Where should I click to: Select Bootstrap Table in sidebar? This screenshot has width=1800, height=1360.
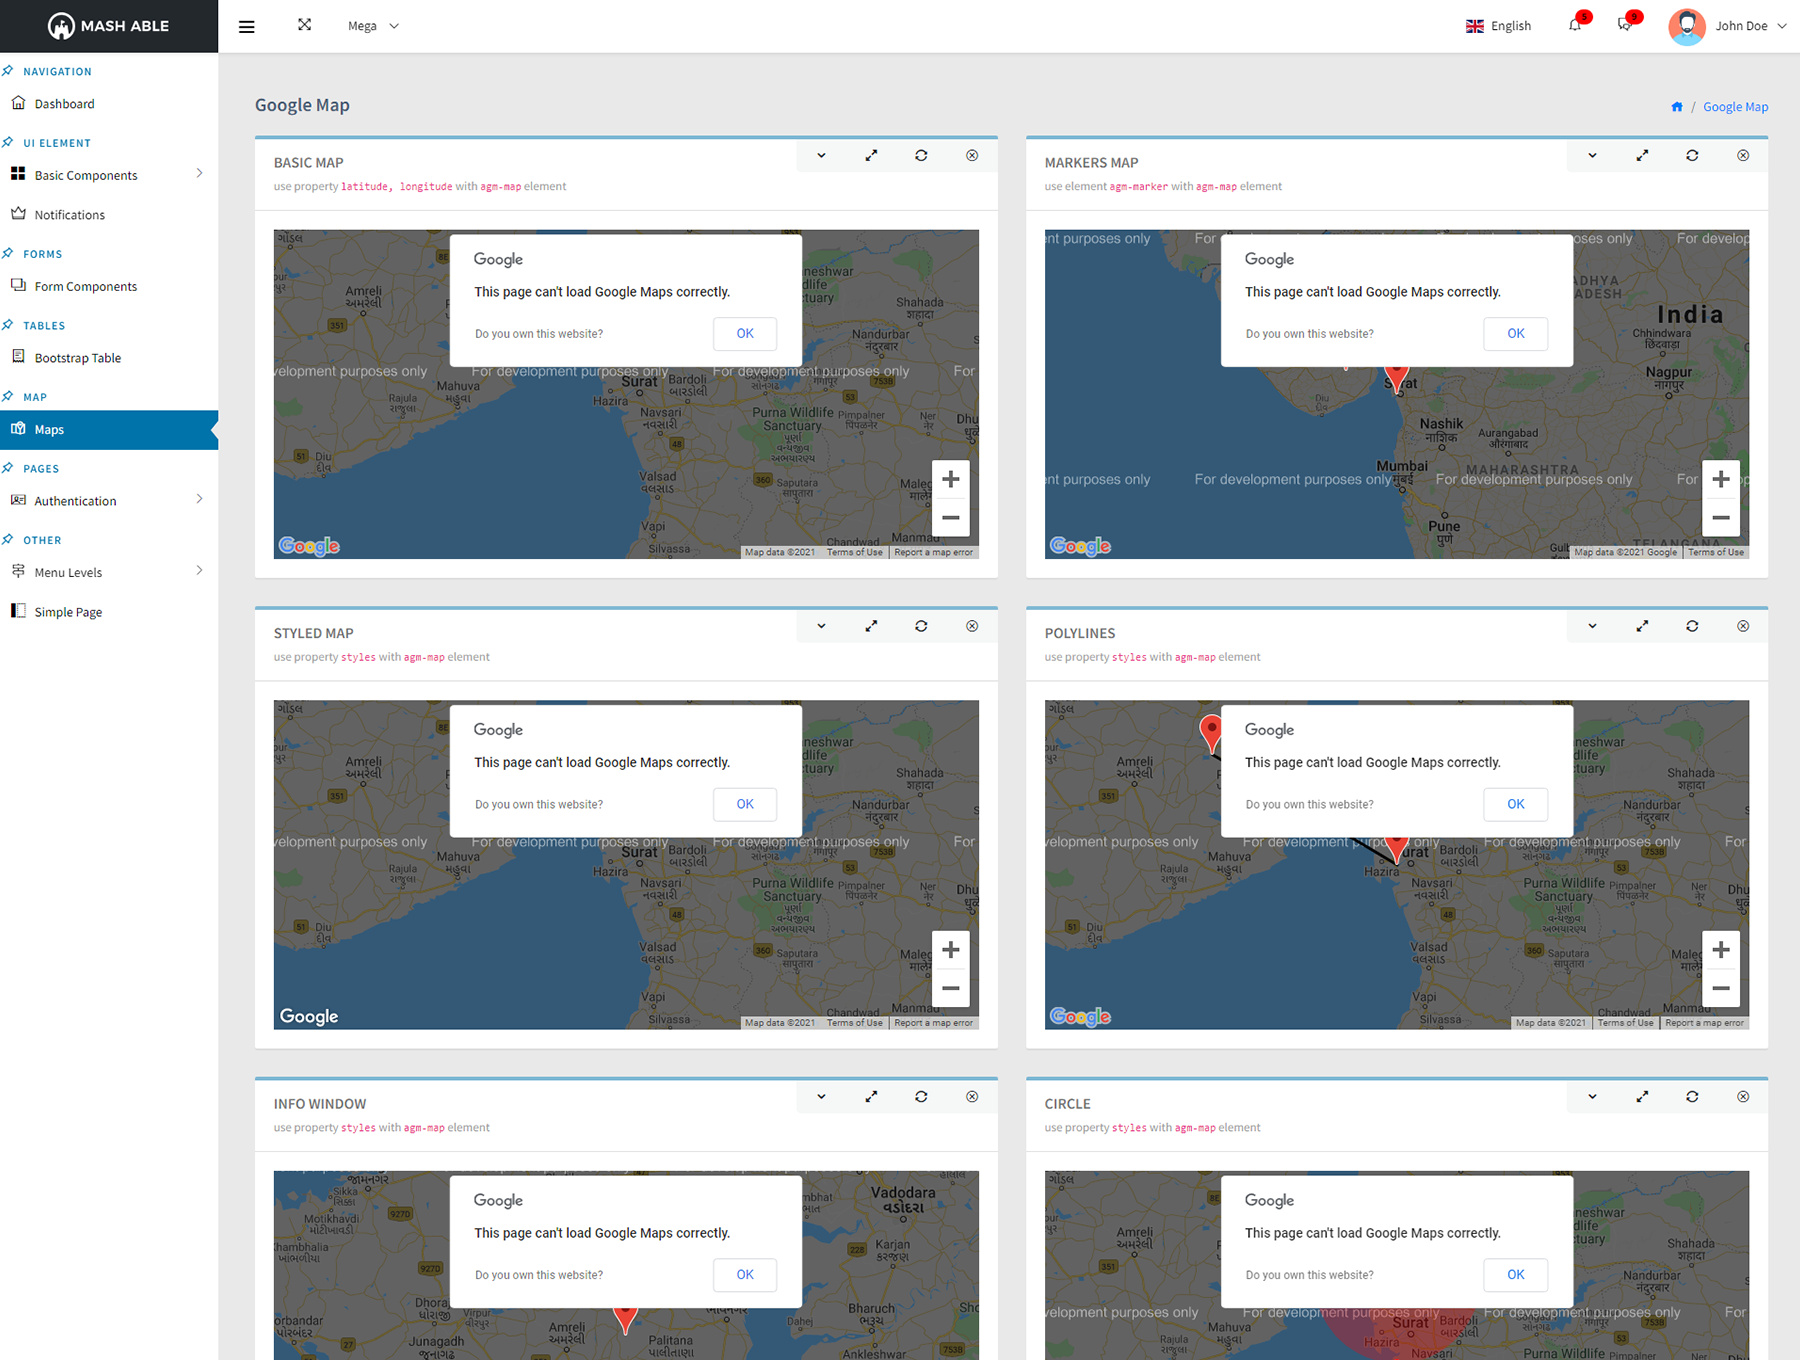coord(77,358)
